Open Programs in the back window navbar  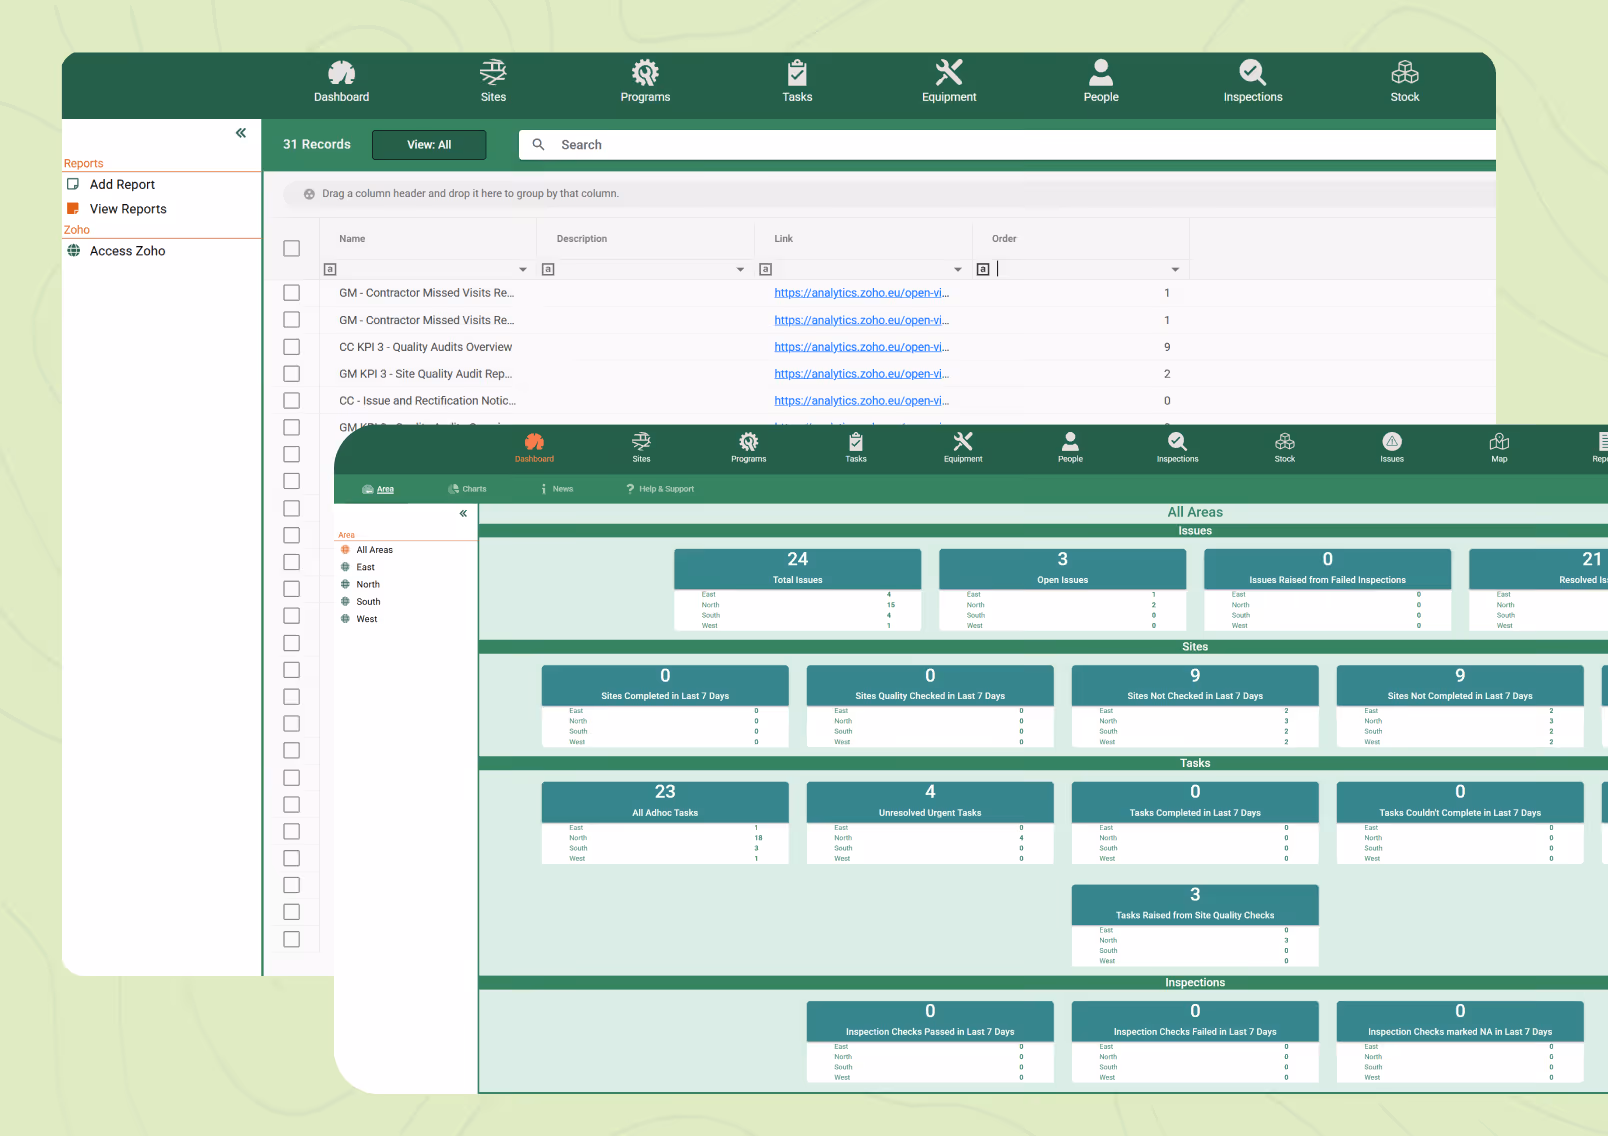pyautogui.click(x=645, y=82)
